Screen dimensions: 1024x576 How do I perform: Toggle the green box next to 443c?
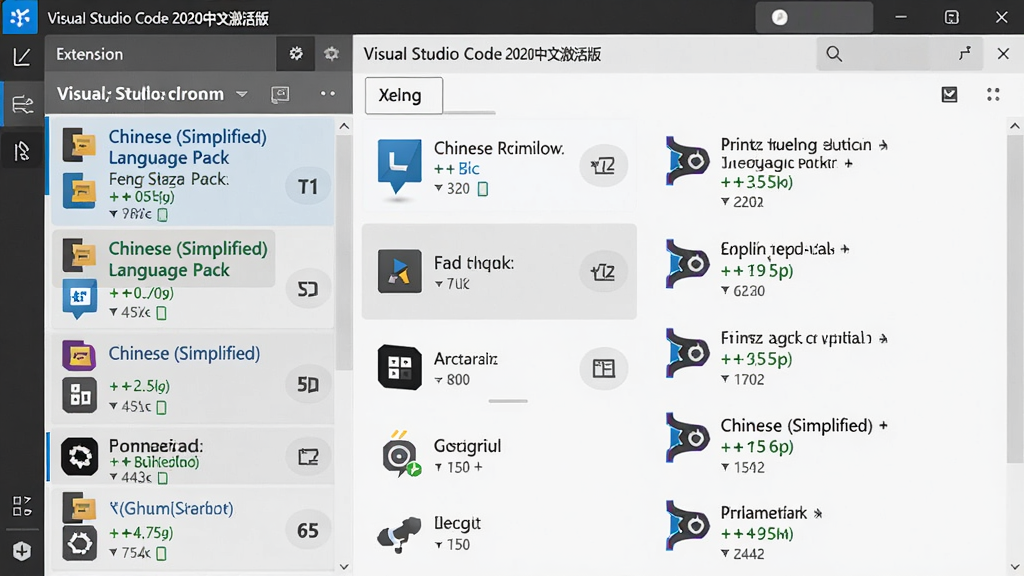[163, 478]
